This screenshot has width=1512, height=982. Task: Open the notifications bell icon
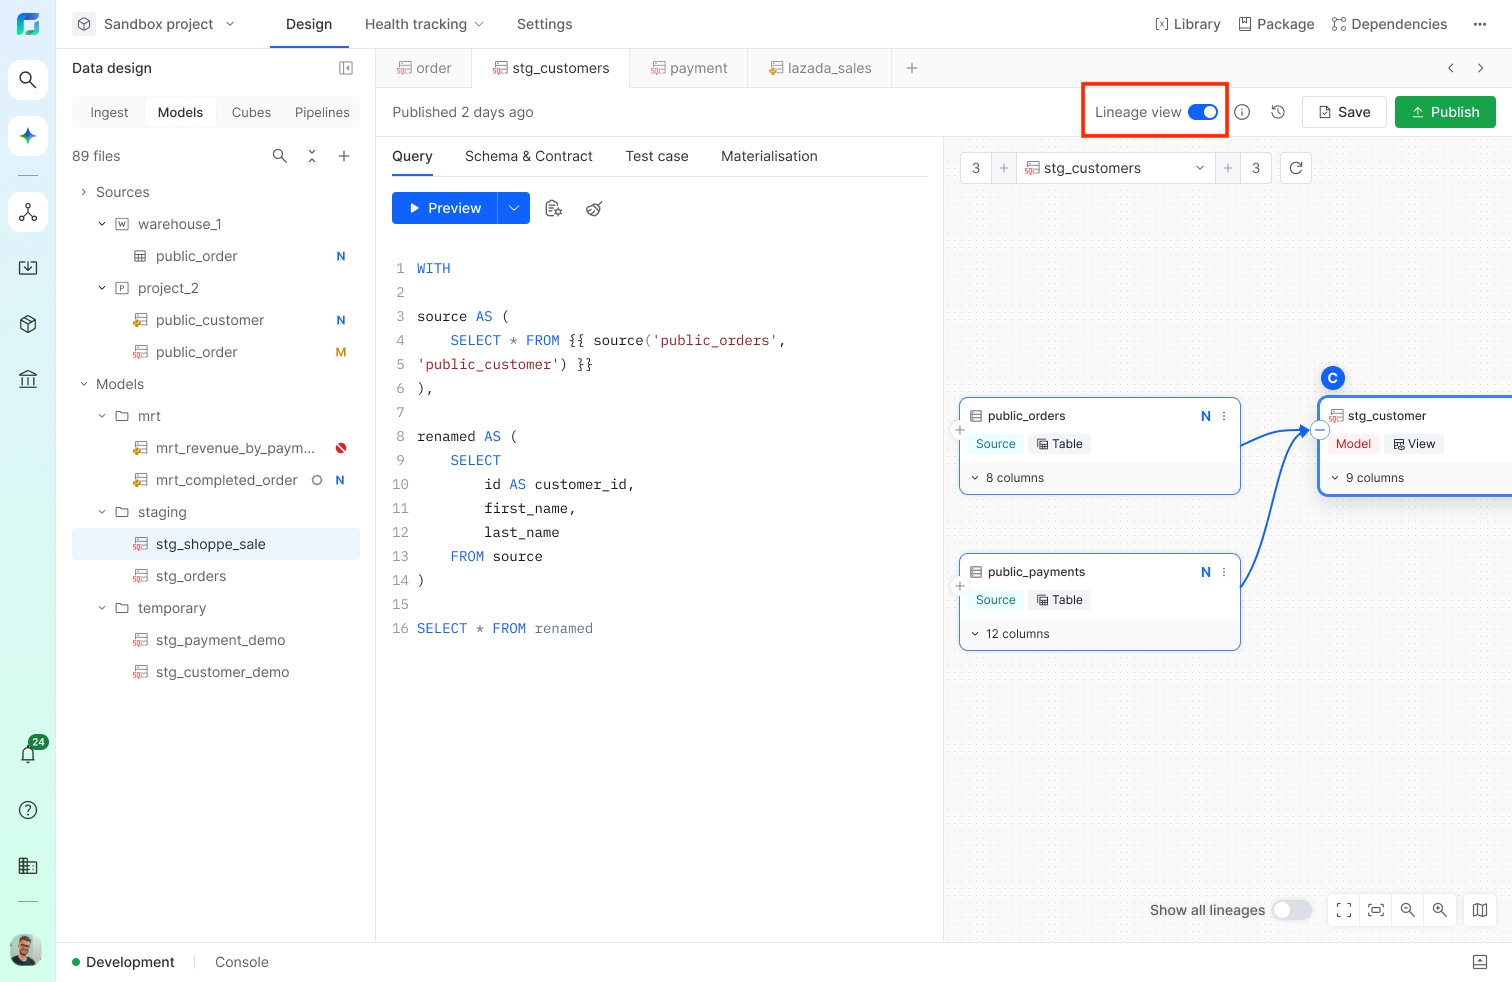(x=28, y=754)
